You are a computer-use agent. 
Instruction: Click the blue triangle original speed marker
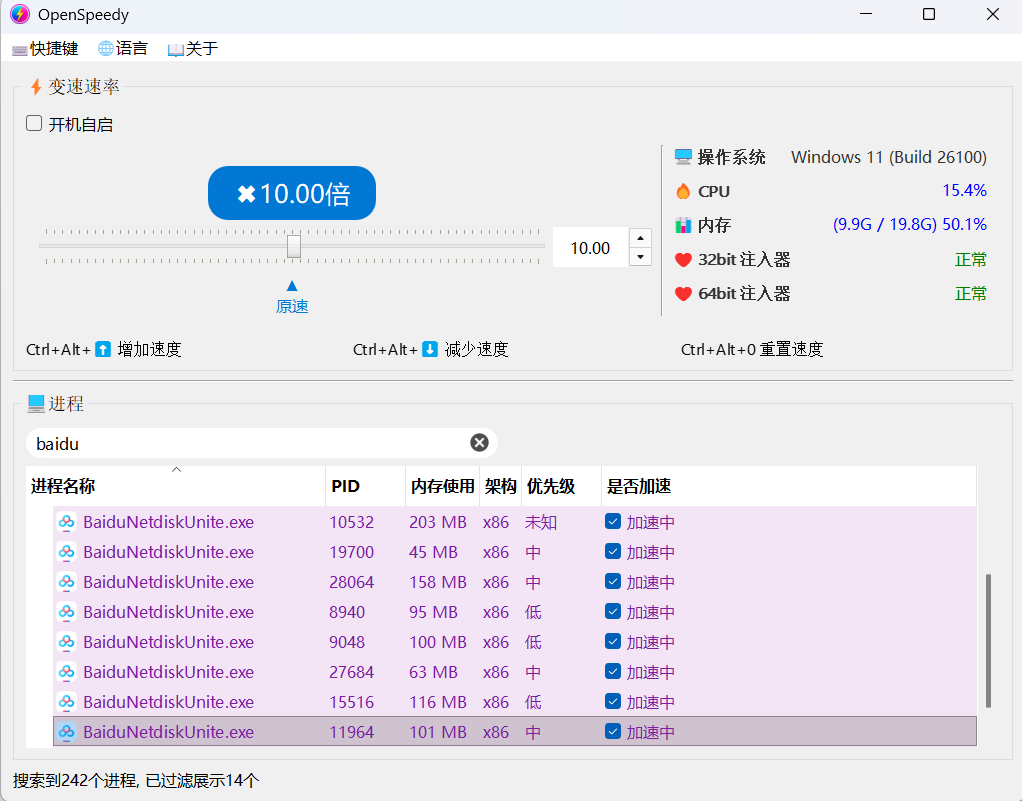coord(292,286)
